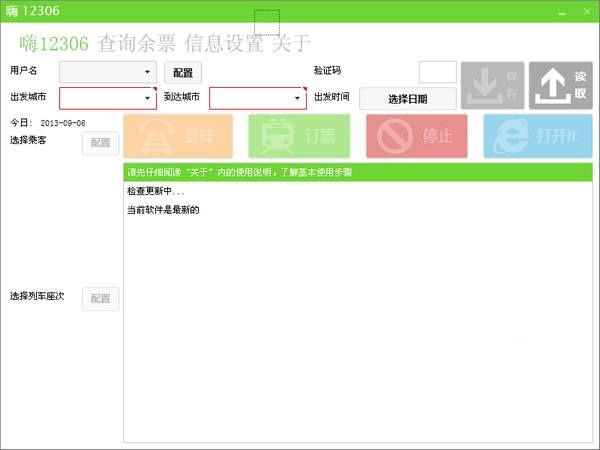Open the 关于 about tab
The image size is (600, 450).
[x=291, y=43]
